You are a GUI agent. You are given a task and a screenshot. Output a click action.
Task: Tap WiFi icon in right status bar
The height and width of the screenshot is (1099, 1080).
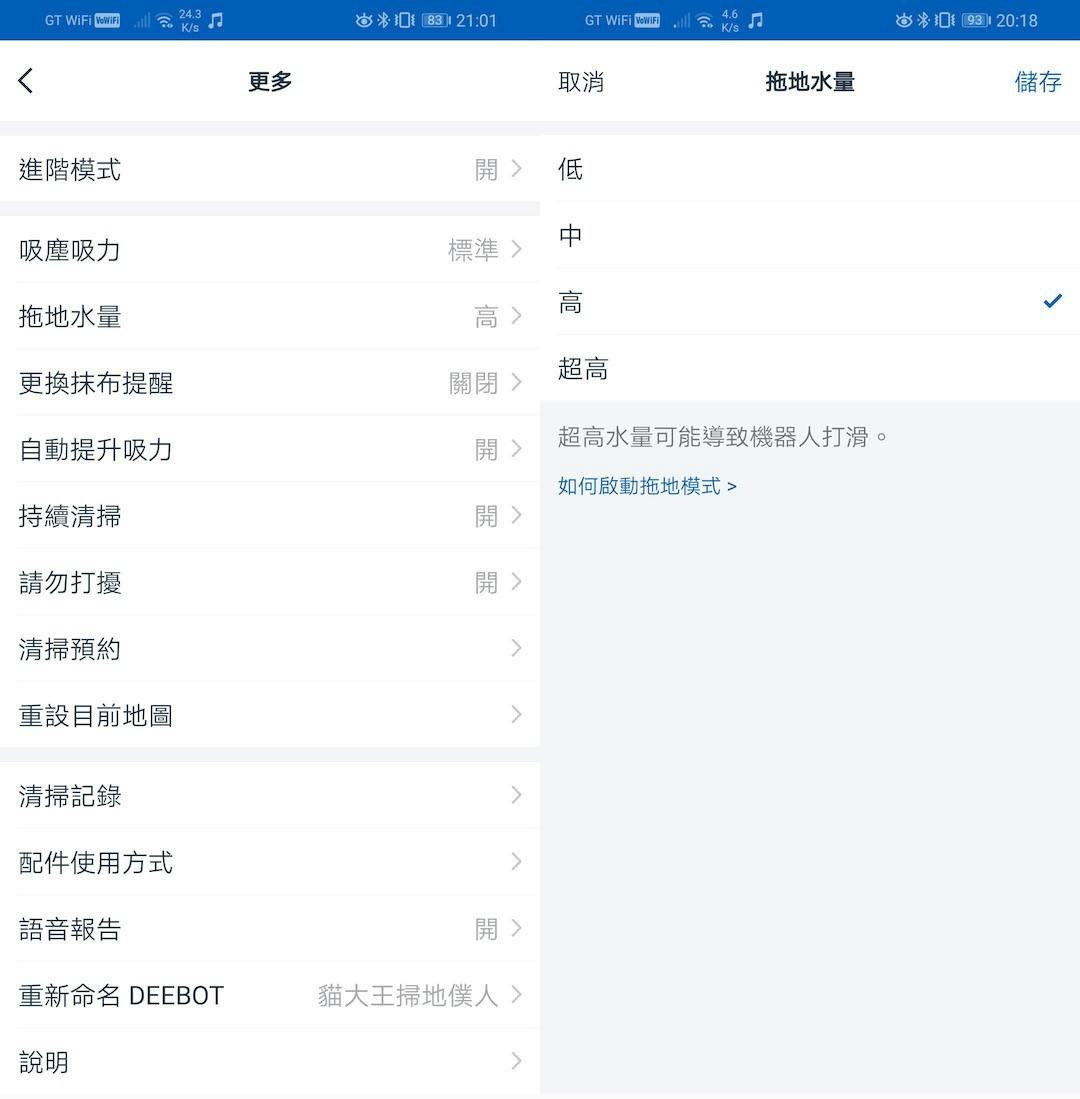point(704,20)
